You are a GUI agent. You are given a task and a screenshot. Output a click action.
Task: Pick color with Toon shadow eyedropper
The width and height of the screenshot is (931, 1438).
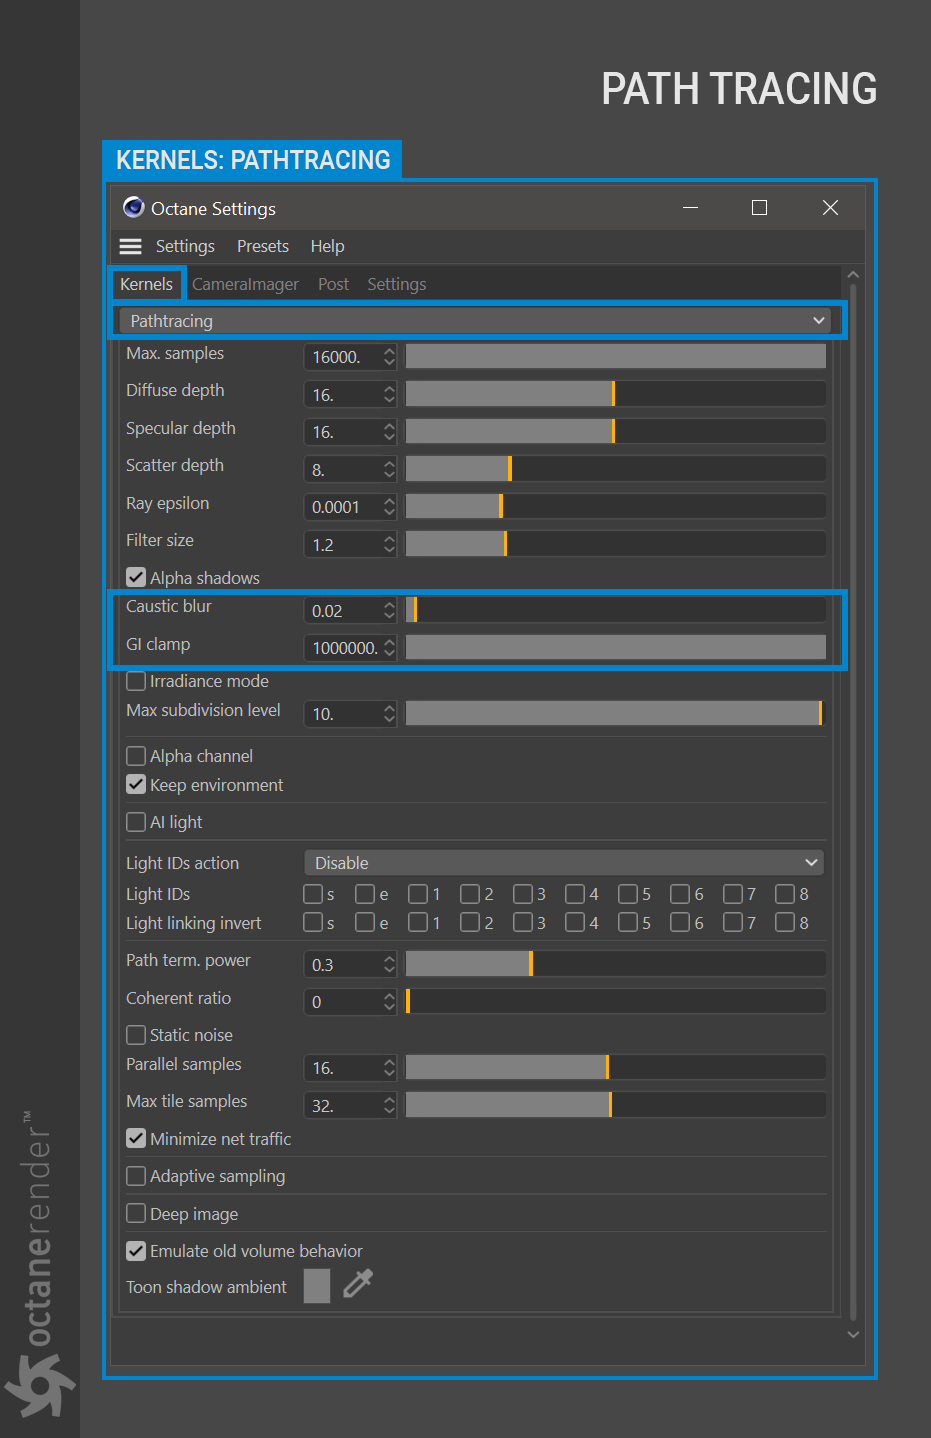(x=358, y=1284)
